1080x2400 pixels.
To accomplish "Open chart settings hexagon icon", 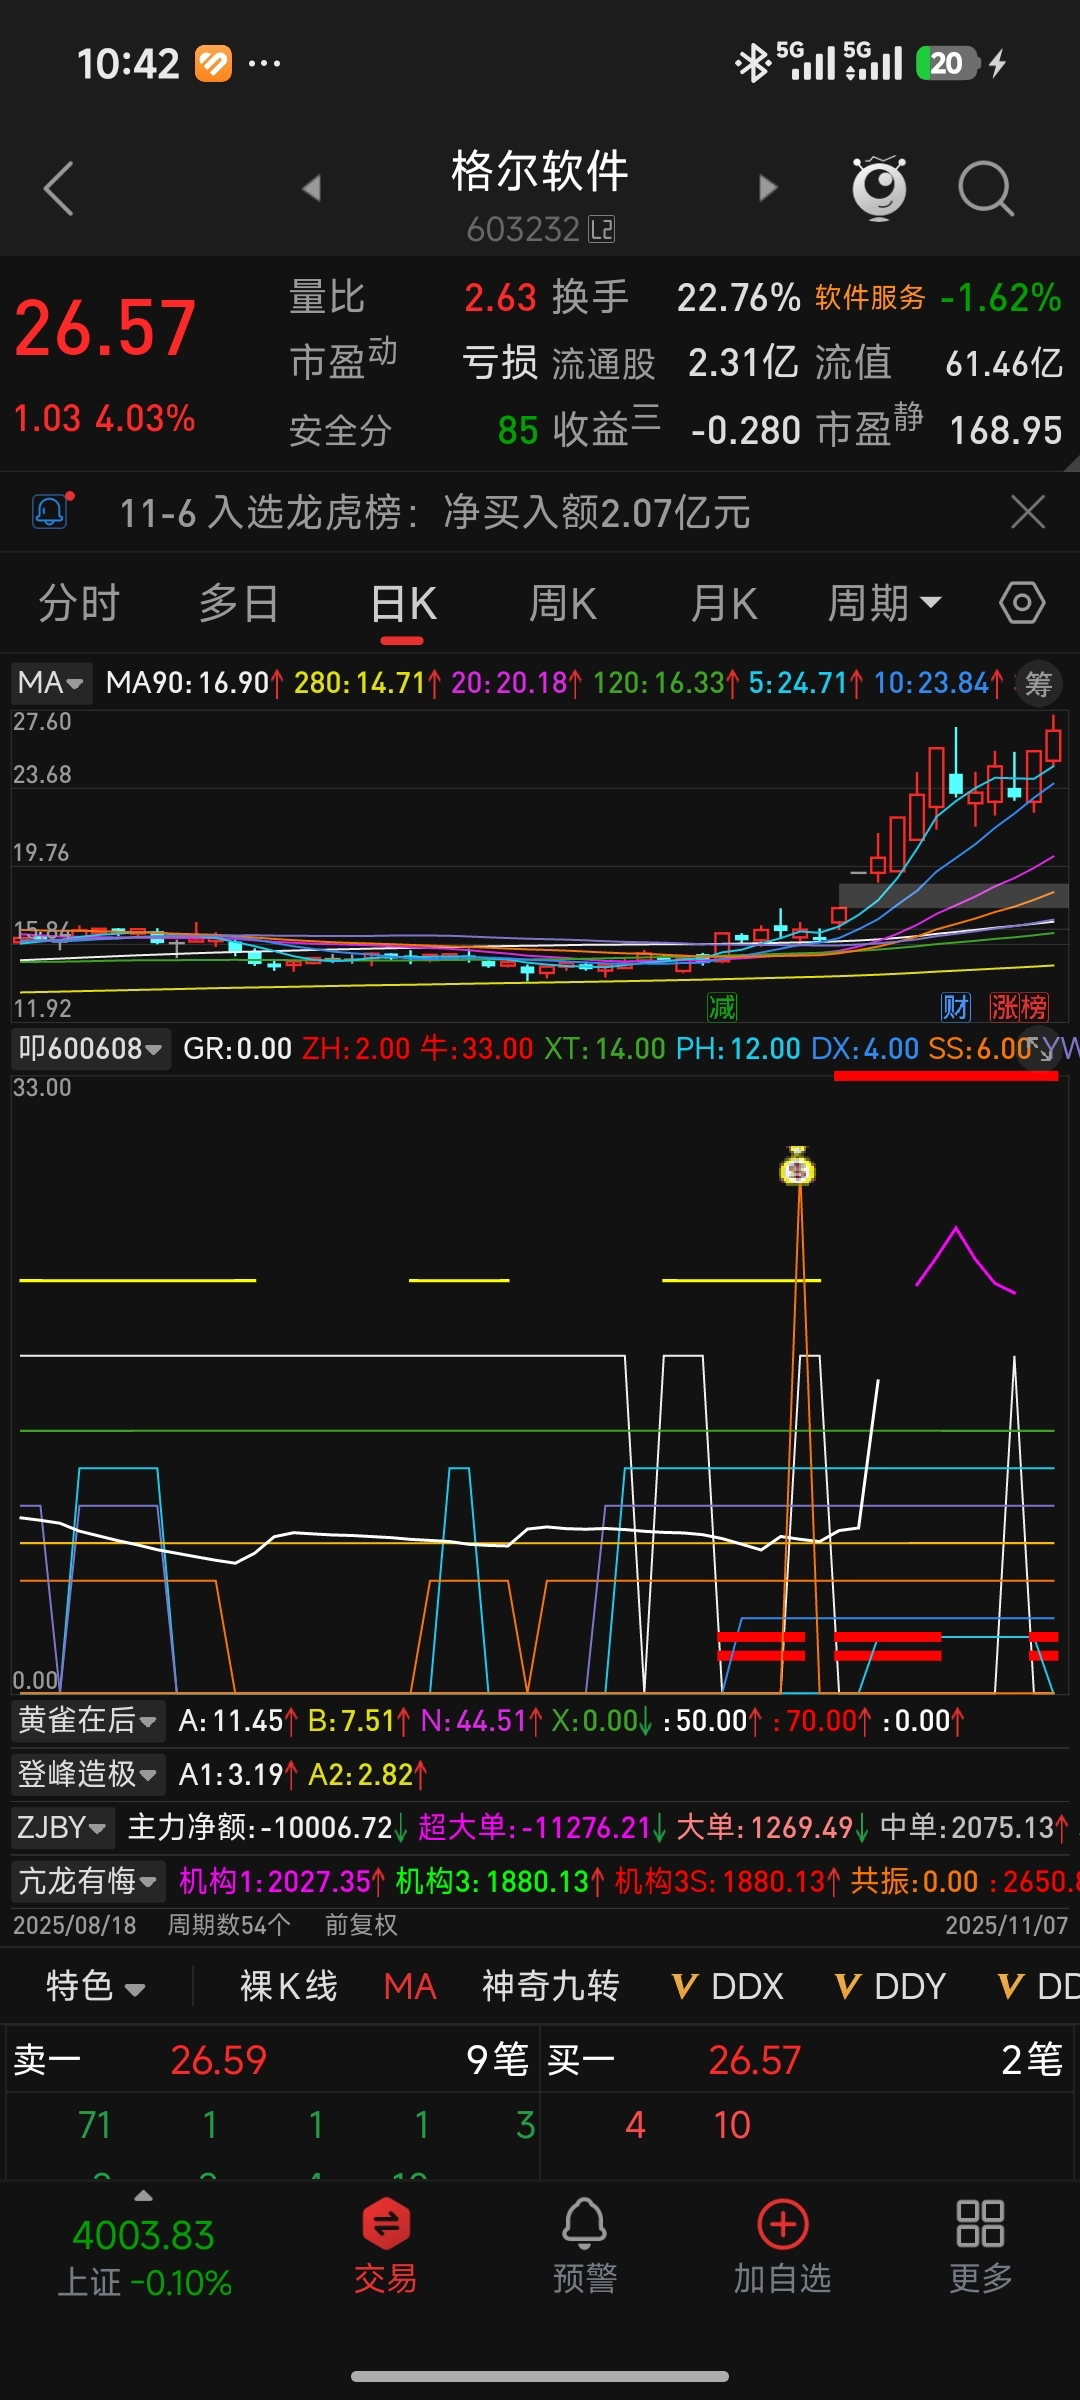I will (1022, 603).
